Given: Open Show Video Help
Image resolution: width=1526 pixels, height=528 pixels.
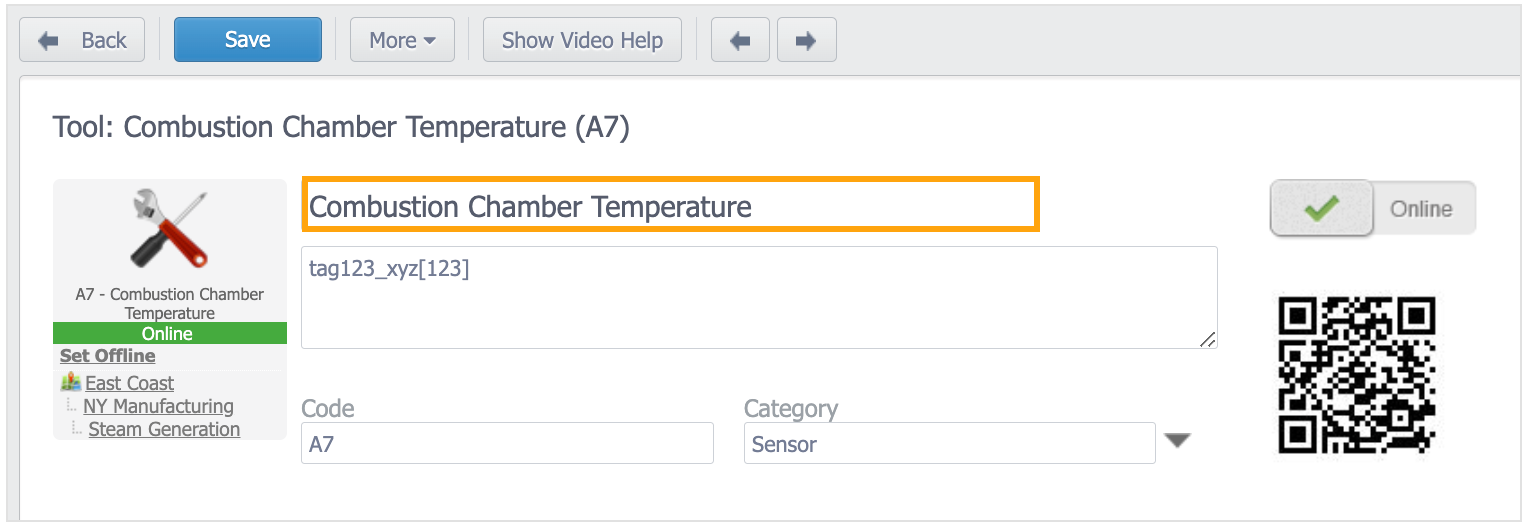Looking at the screenshot, I should (x=582, y=40).
